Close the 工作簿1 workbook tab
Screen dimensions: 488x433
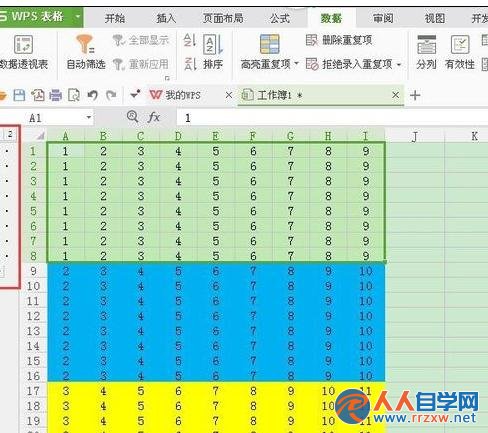[x=395, y=95]
